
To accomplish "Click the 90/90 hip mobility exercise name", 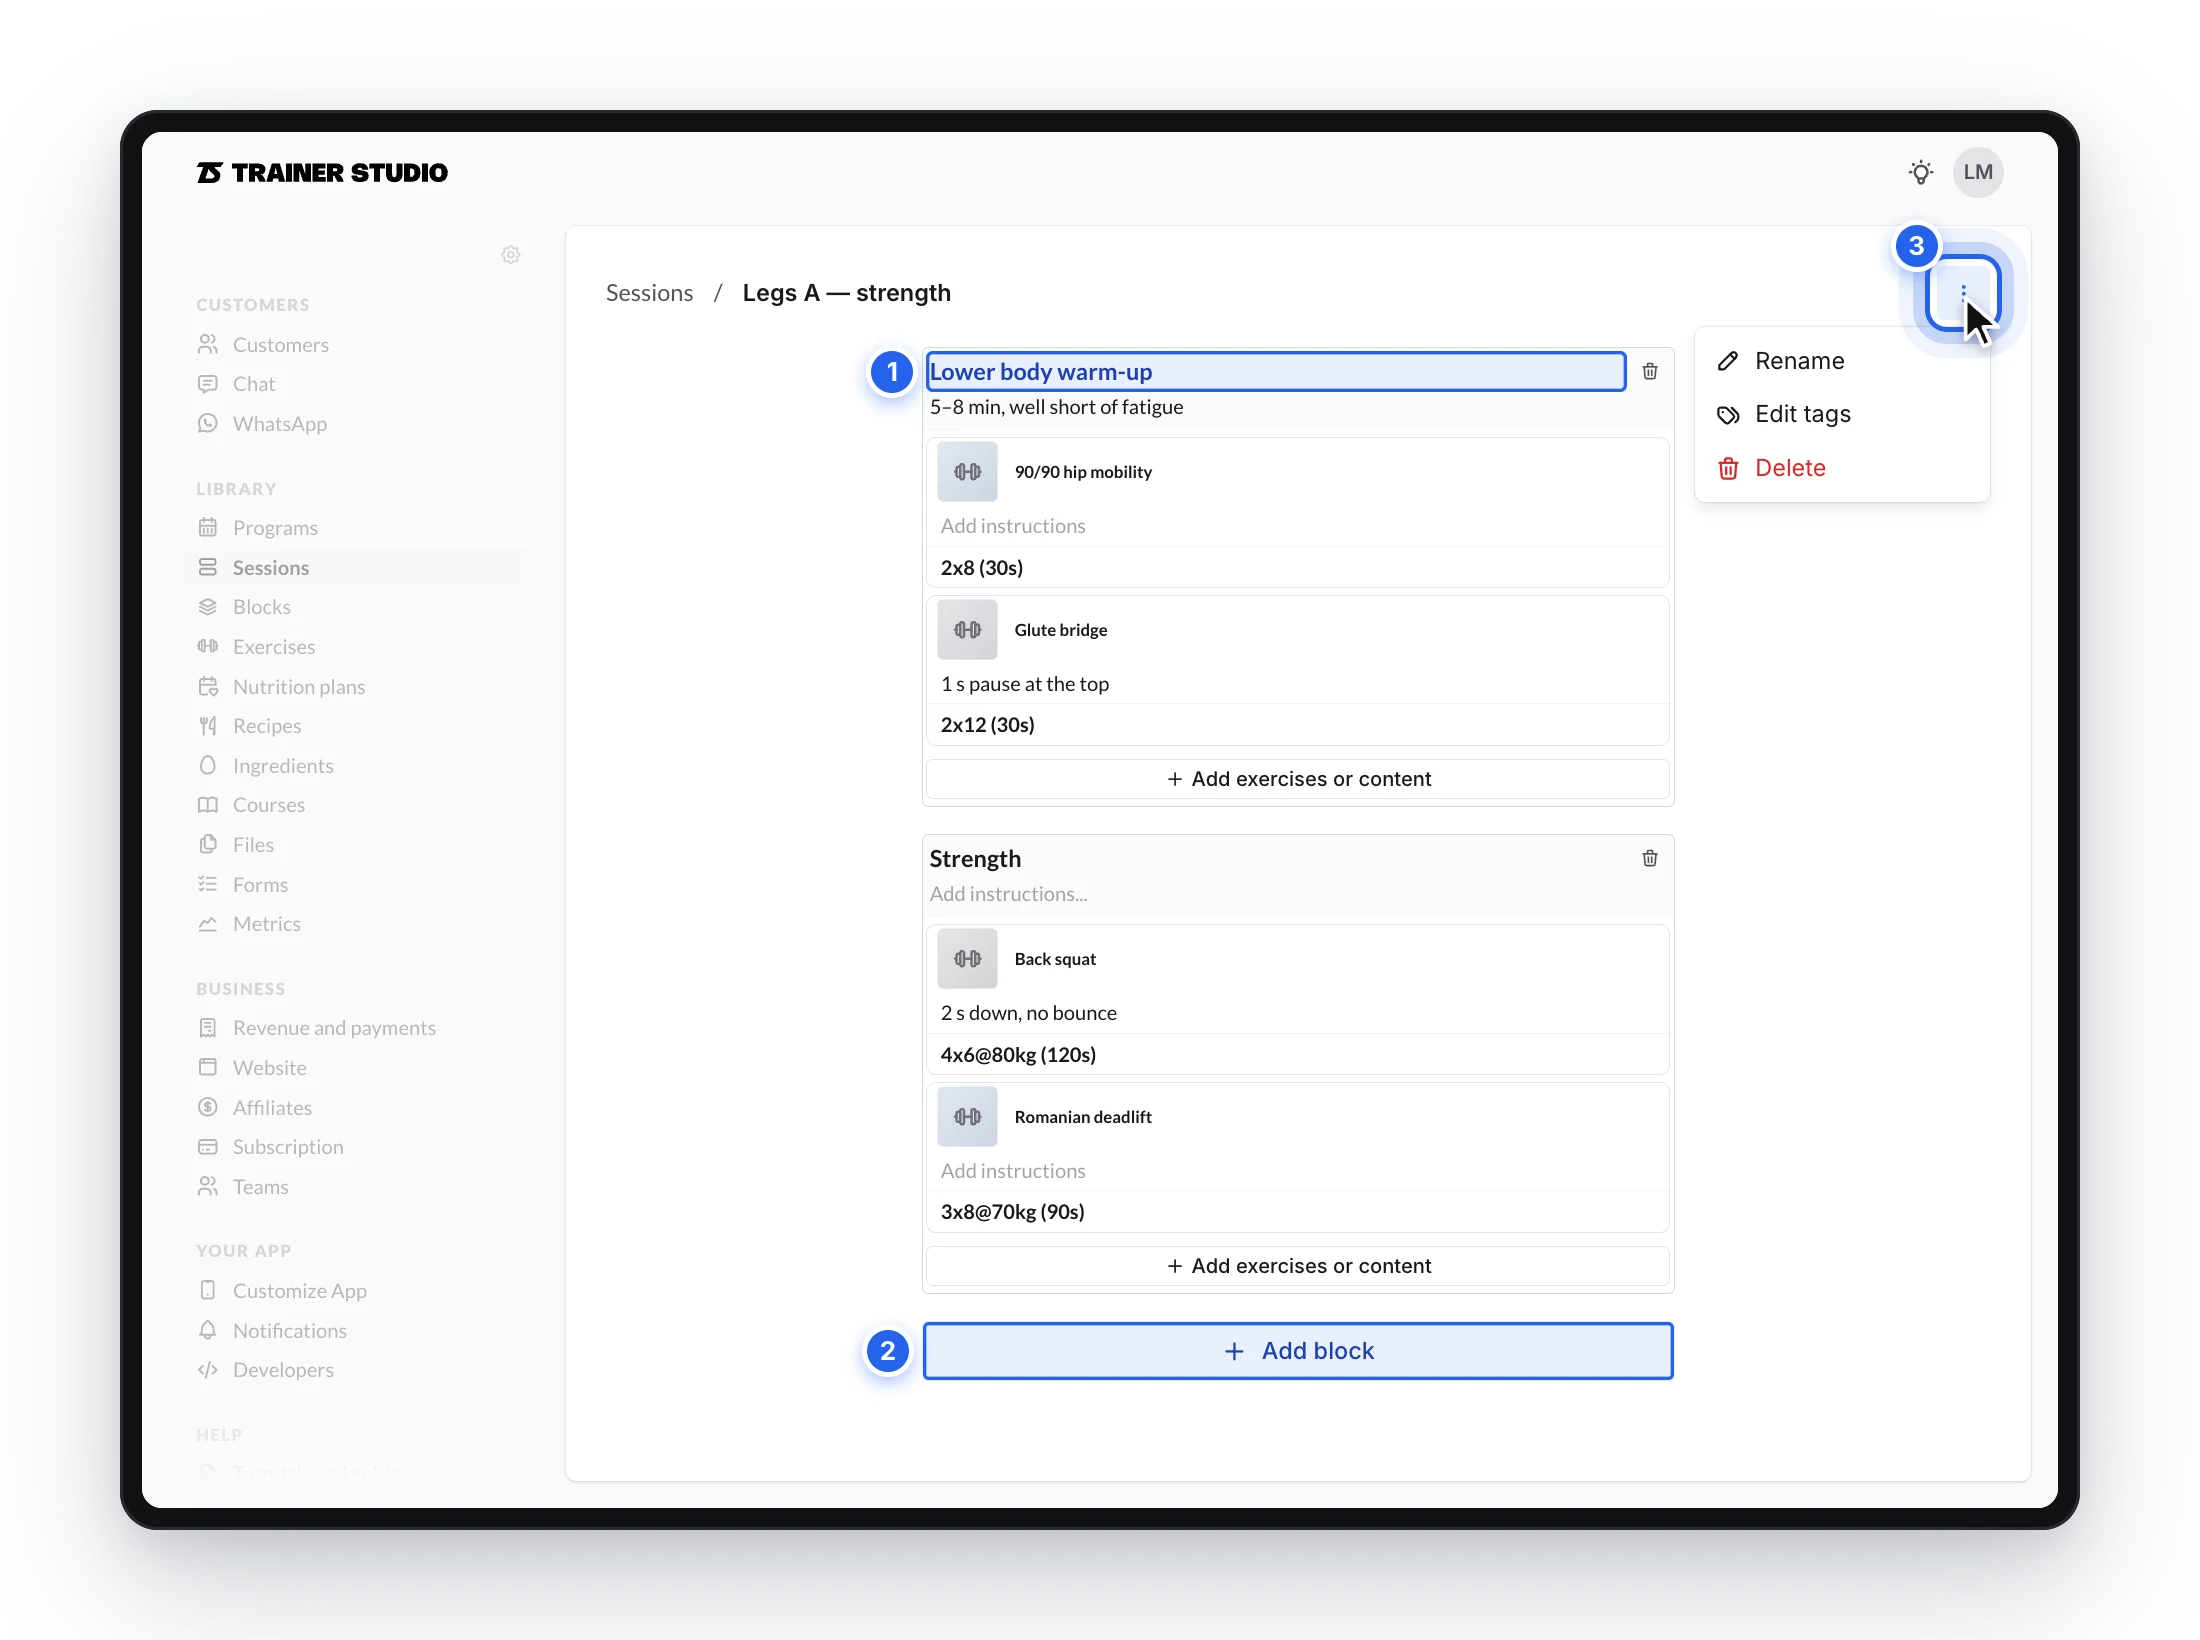I will pos(1083,472).
